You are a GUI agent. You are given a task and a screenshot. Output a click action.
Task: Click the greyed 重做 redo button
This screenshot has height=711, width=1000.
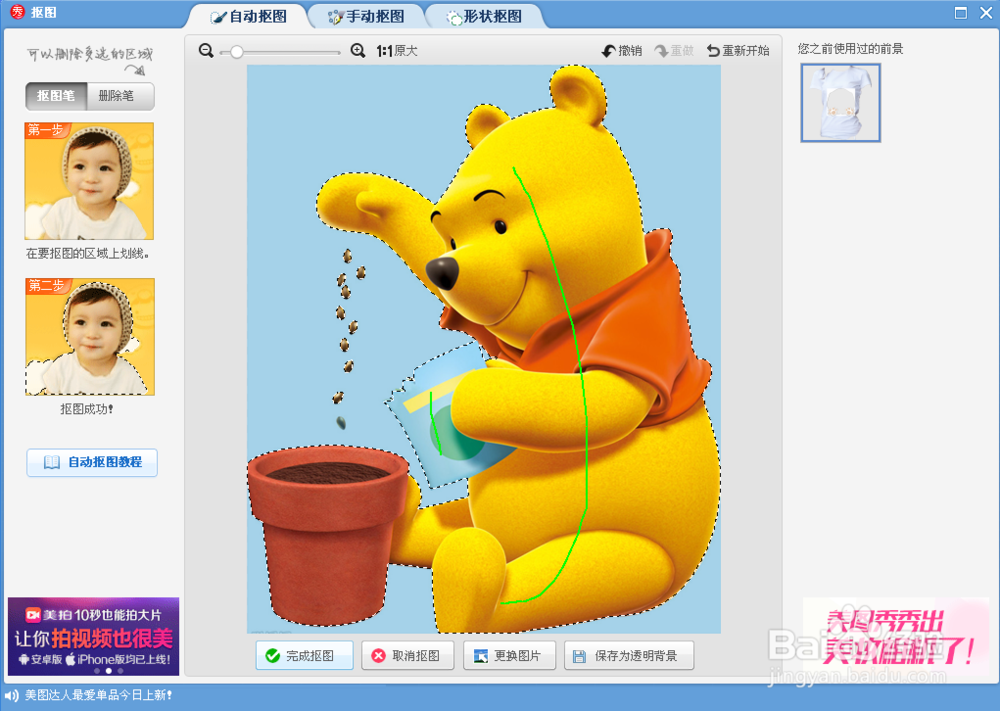(x=674, y=50)
